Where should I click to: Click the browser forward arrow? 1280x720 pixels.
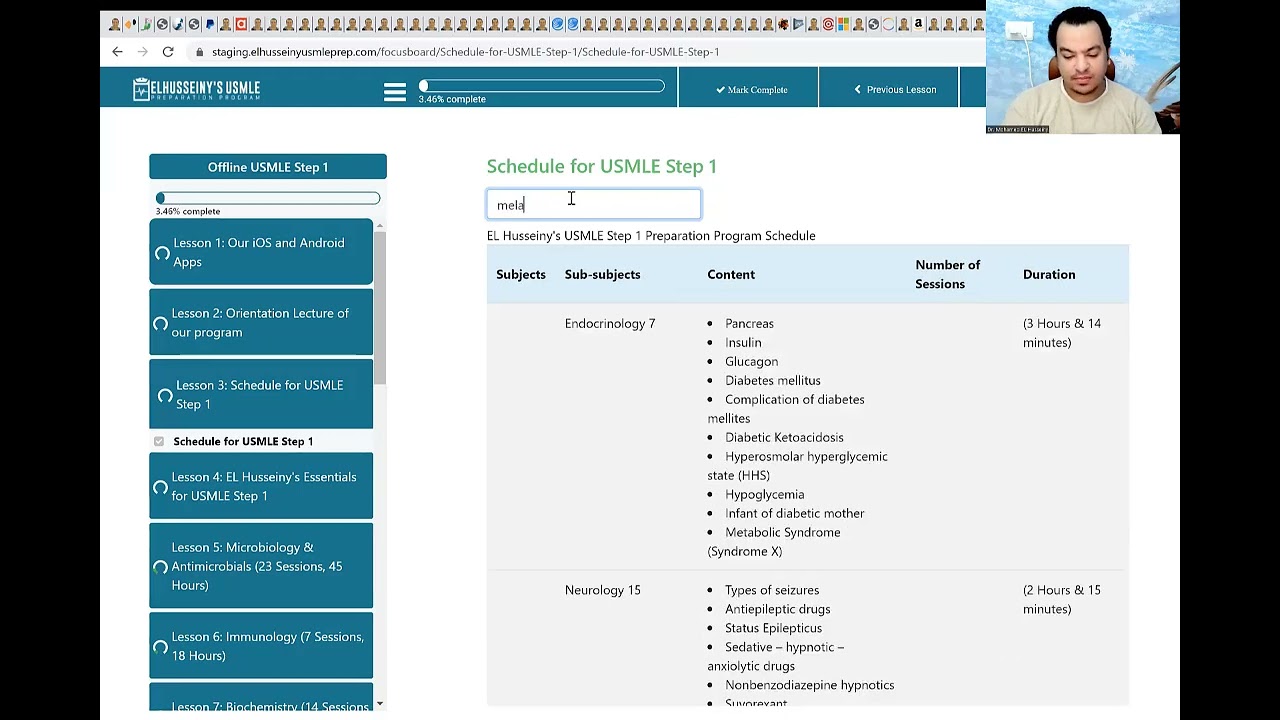point(143,51)
